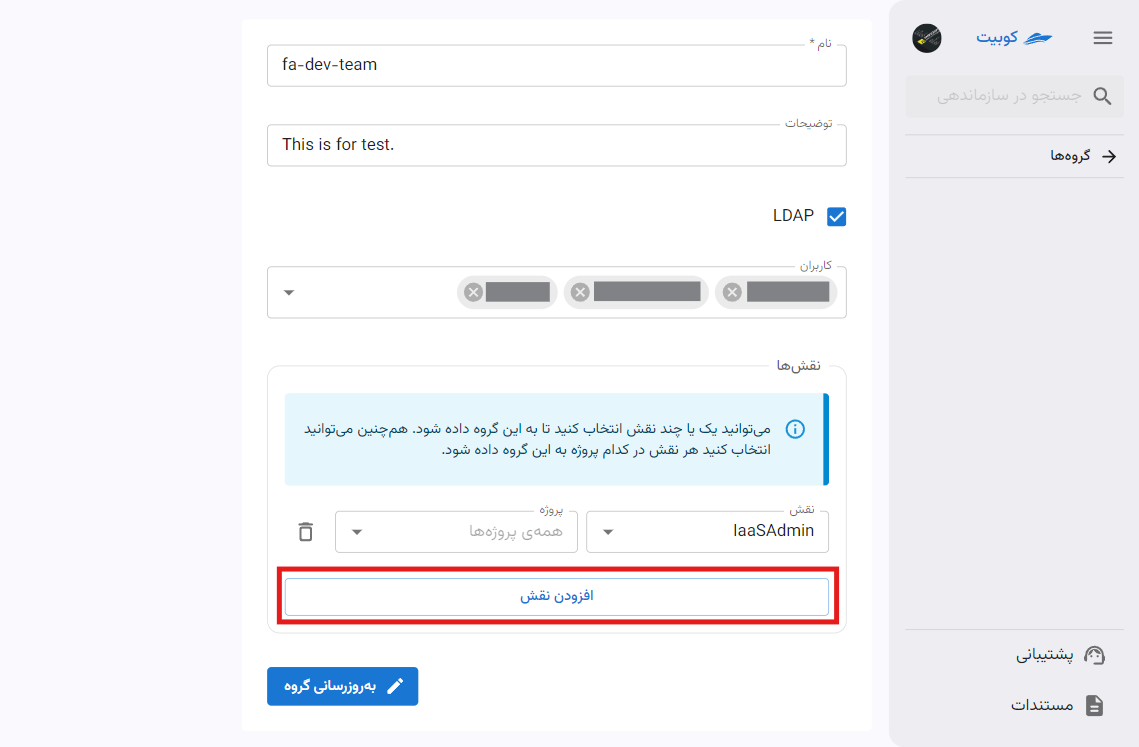Image resolution: width=1139 pixels, height=747 pixels.
Task: Open the hamburger menu icon
Action: tap(1102, 38)
